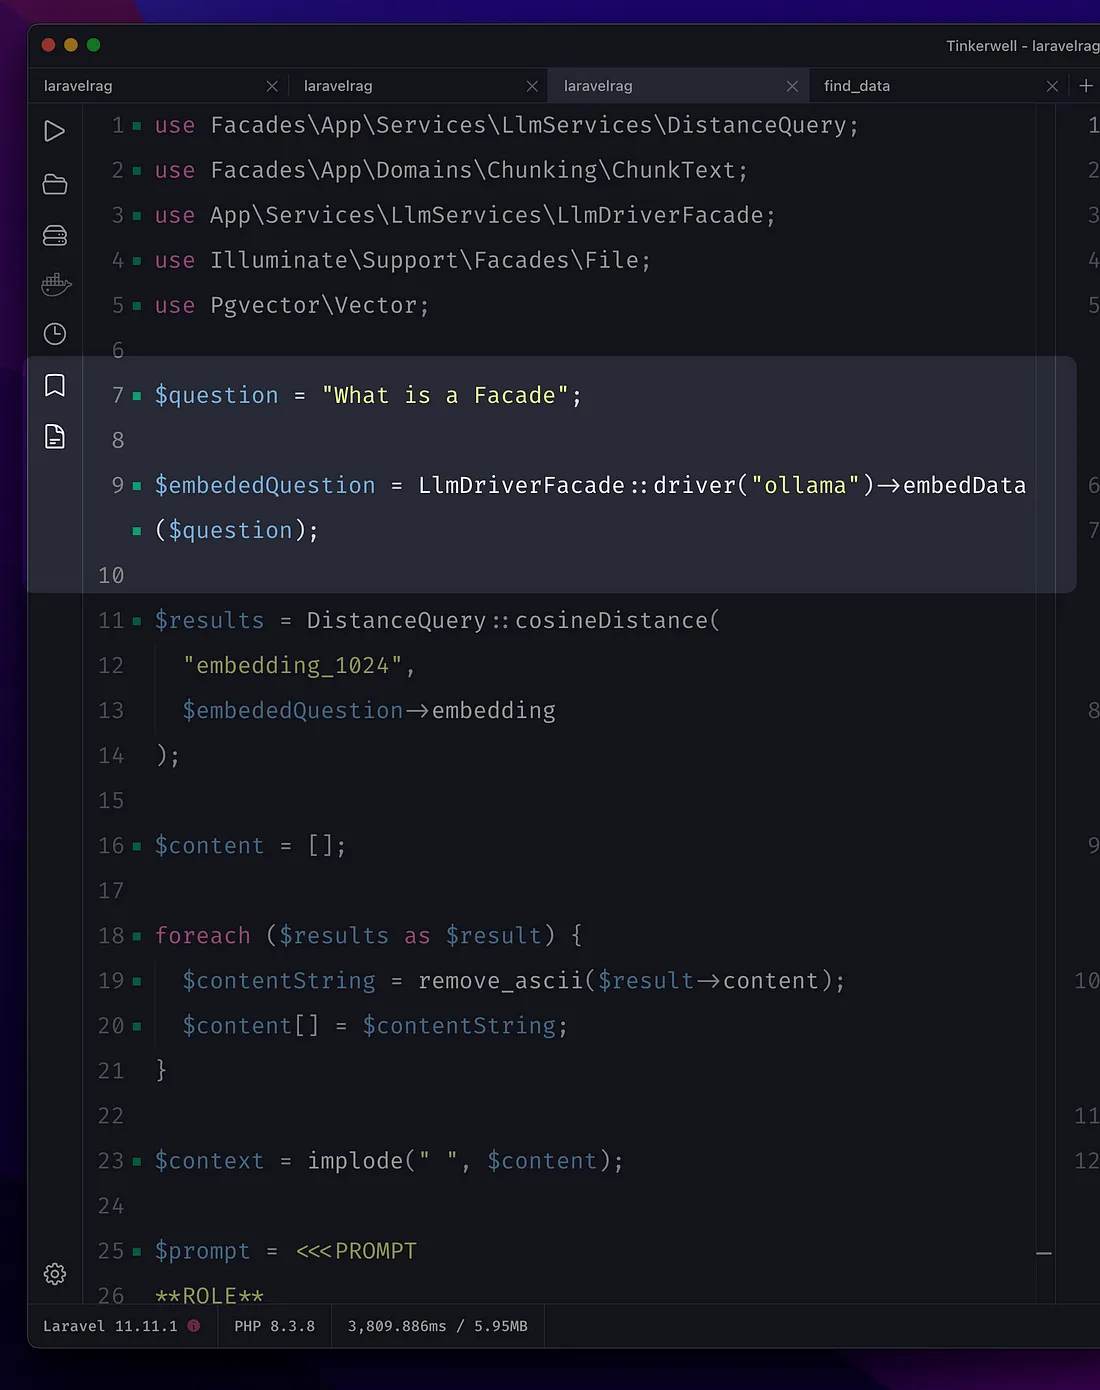The image size is (1100, 1390).
Task: Switch to the find_data tab
Action: tap(857, 86)
